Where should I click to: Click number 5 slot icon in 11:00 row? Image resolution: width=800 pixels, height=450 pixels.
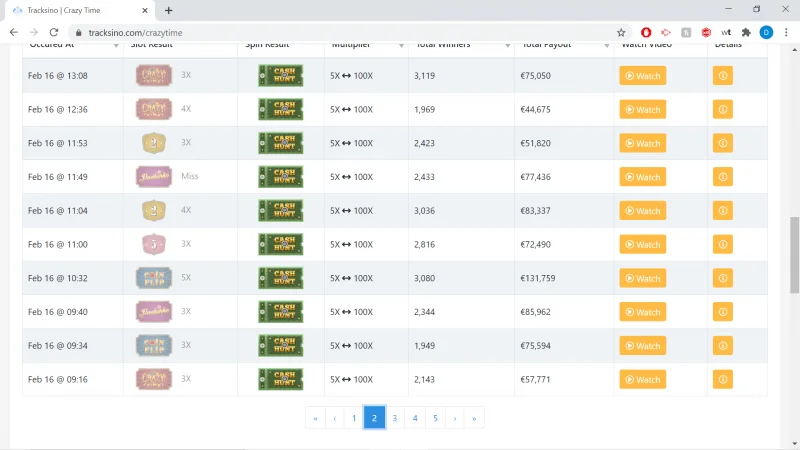pyautogui.click(x=154, y=244)
